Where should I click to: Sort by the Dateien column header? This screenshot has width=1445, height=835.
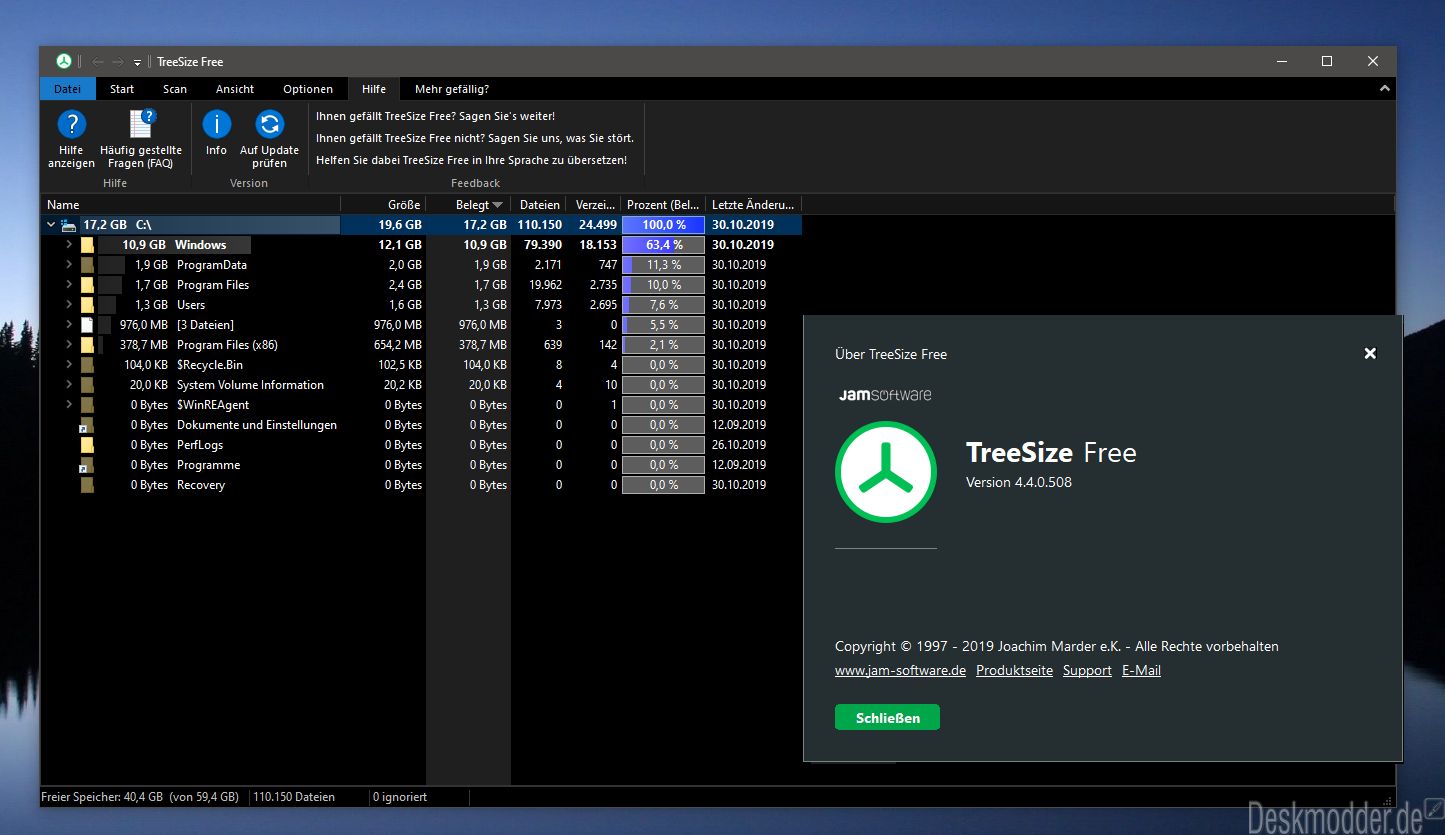click(x=540, y=204)
